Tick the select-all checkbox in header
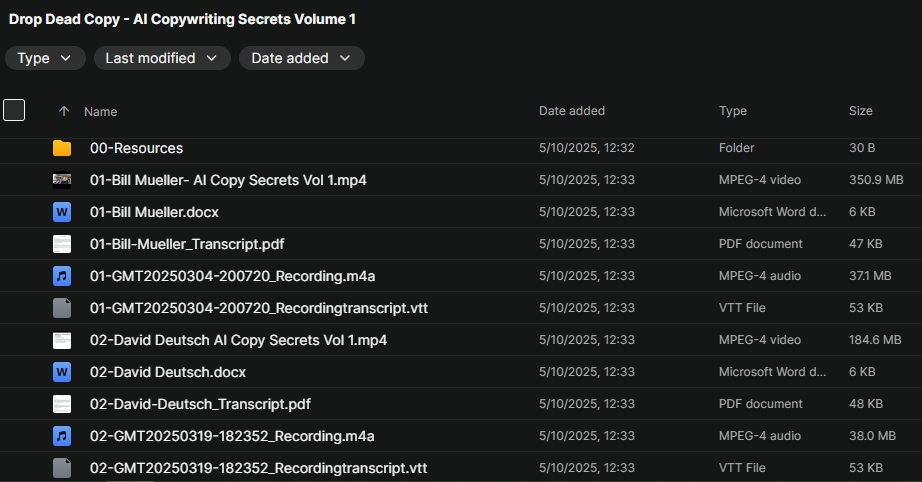 (x=14, y=110)
